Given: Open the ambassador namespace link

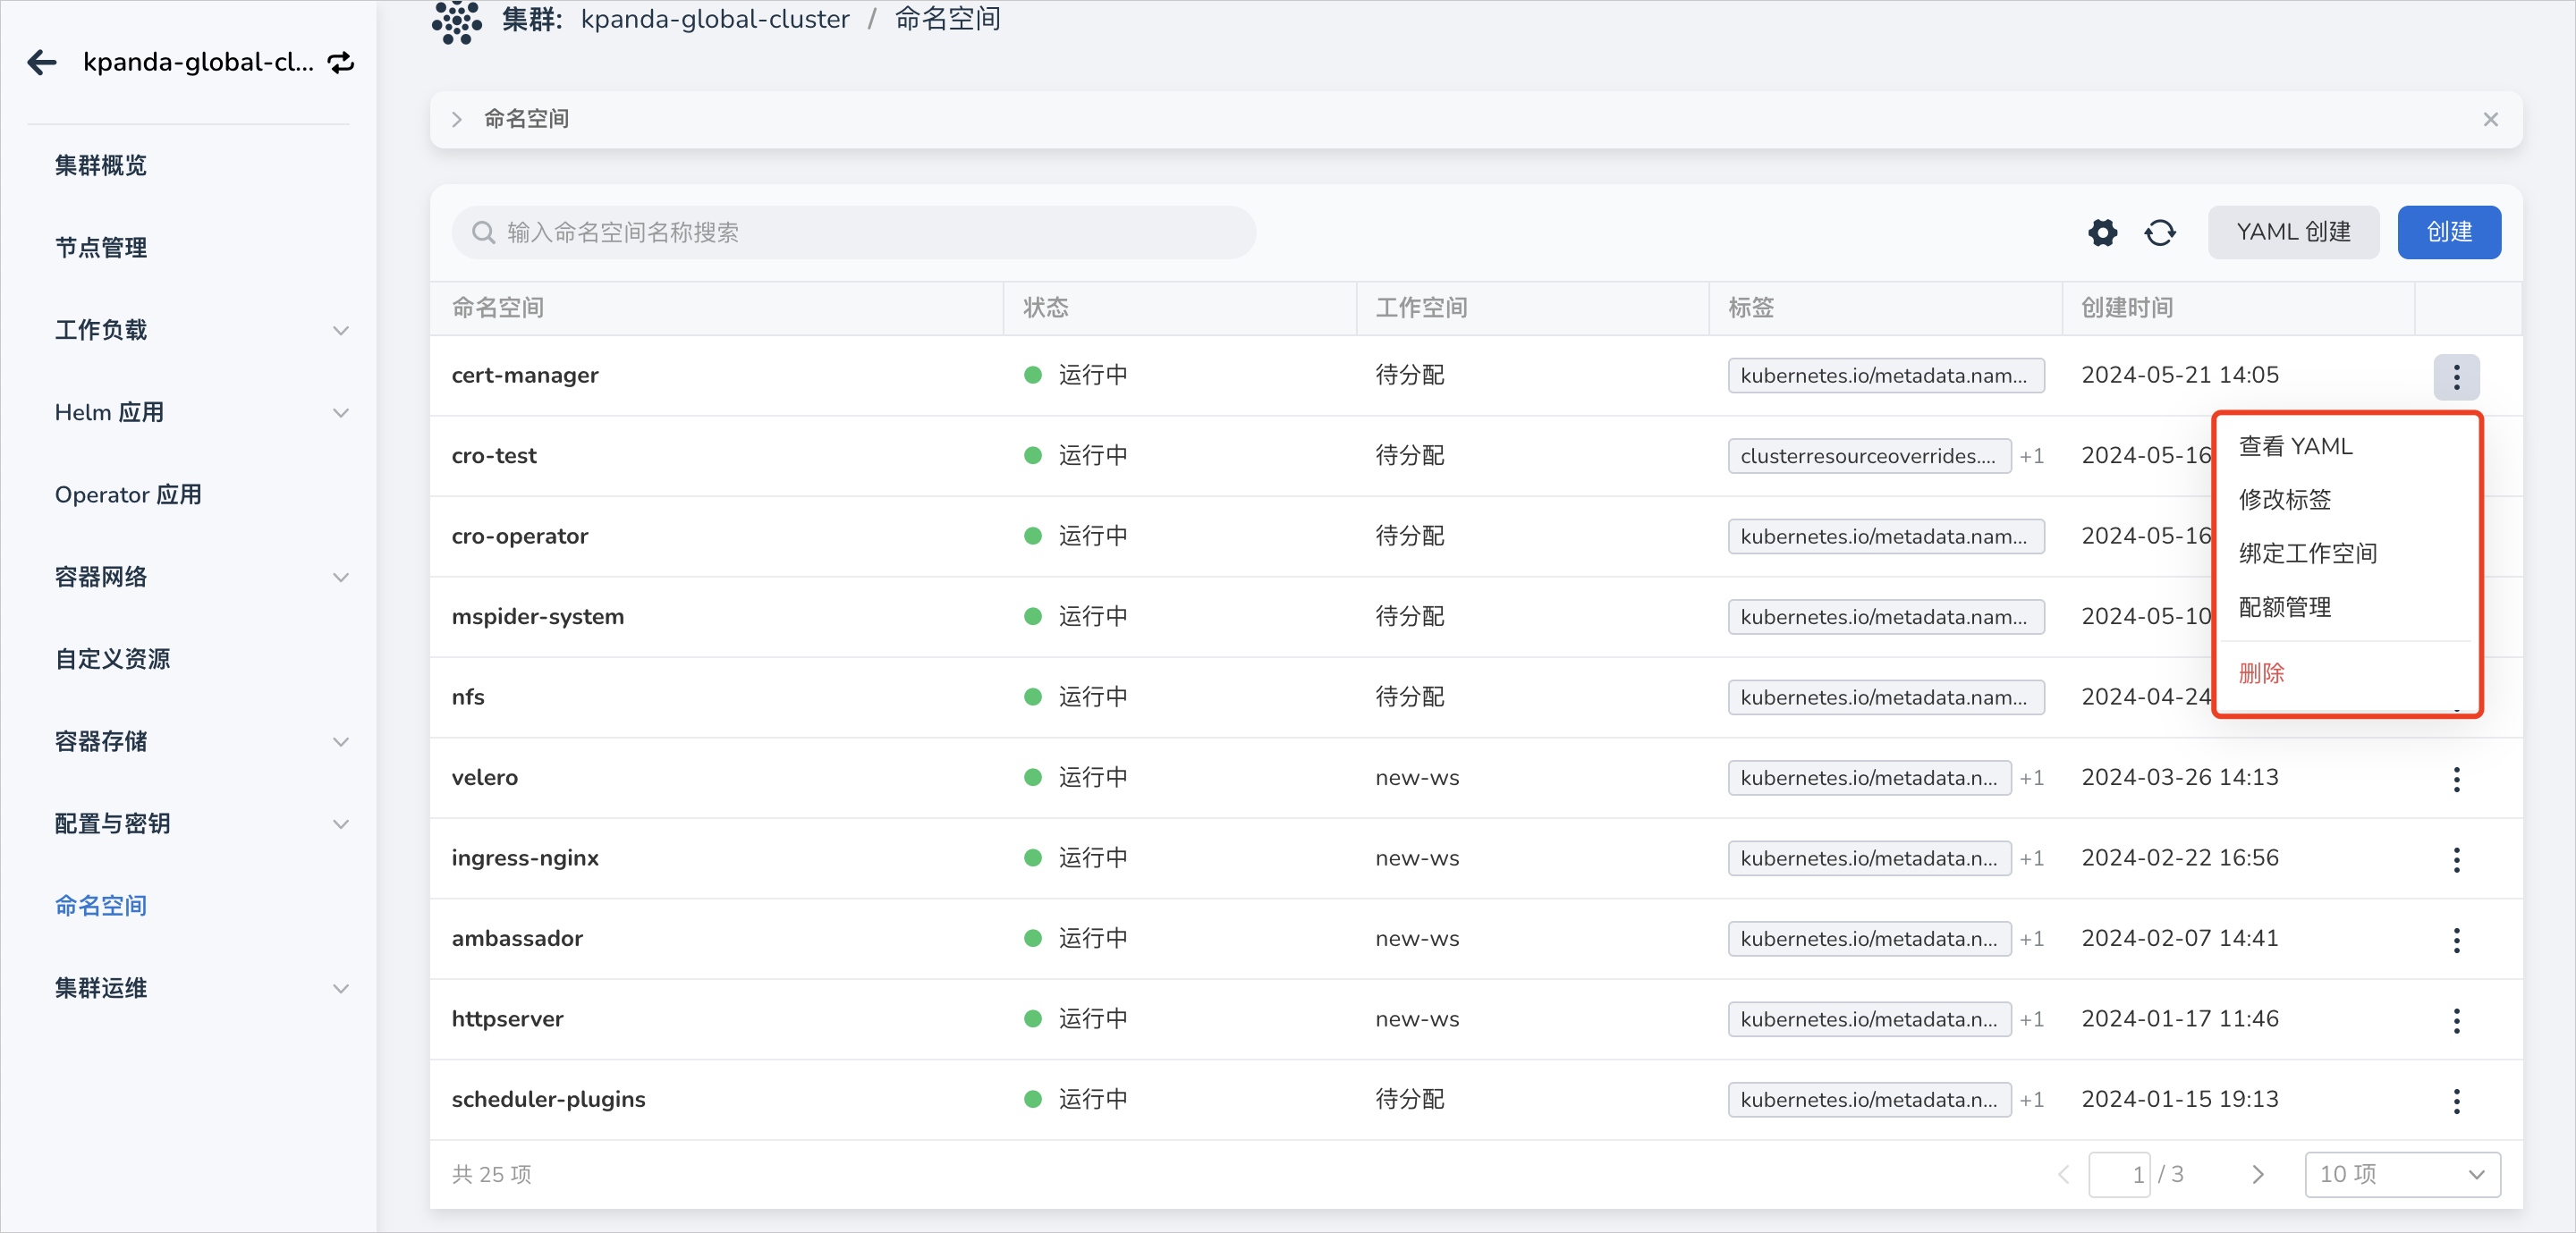Looking at the screenshot, I should (517, 939).
